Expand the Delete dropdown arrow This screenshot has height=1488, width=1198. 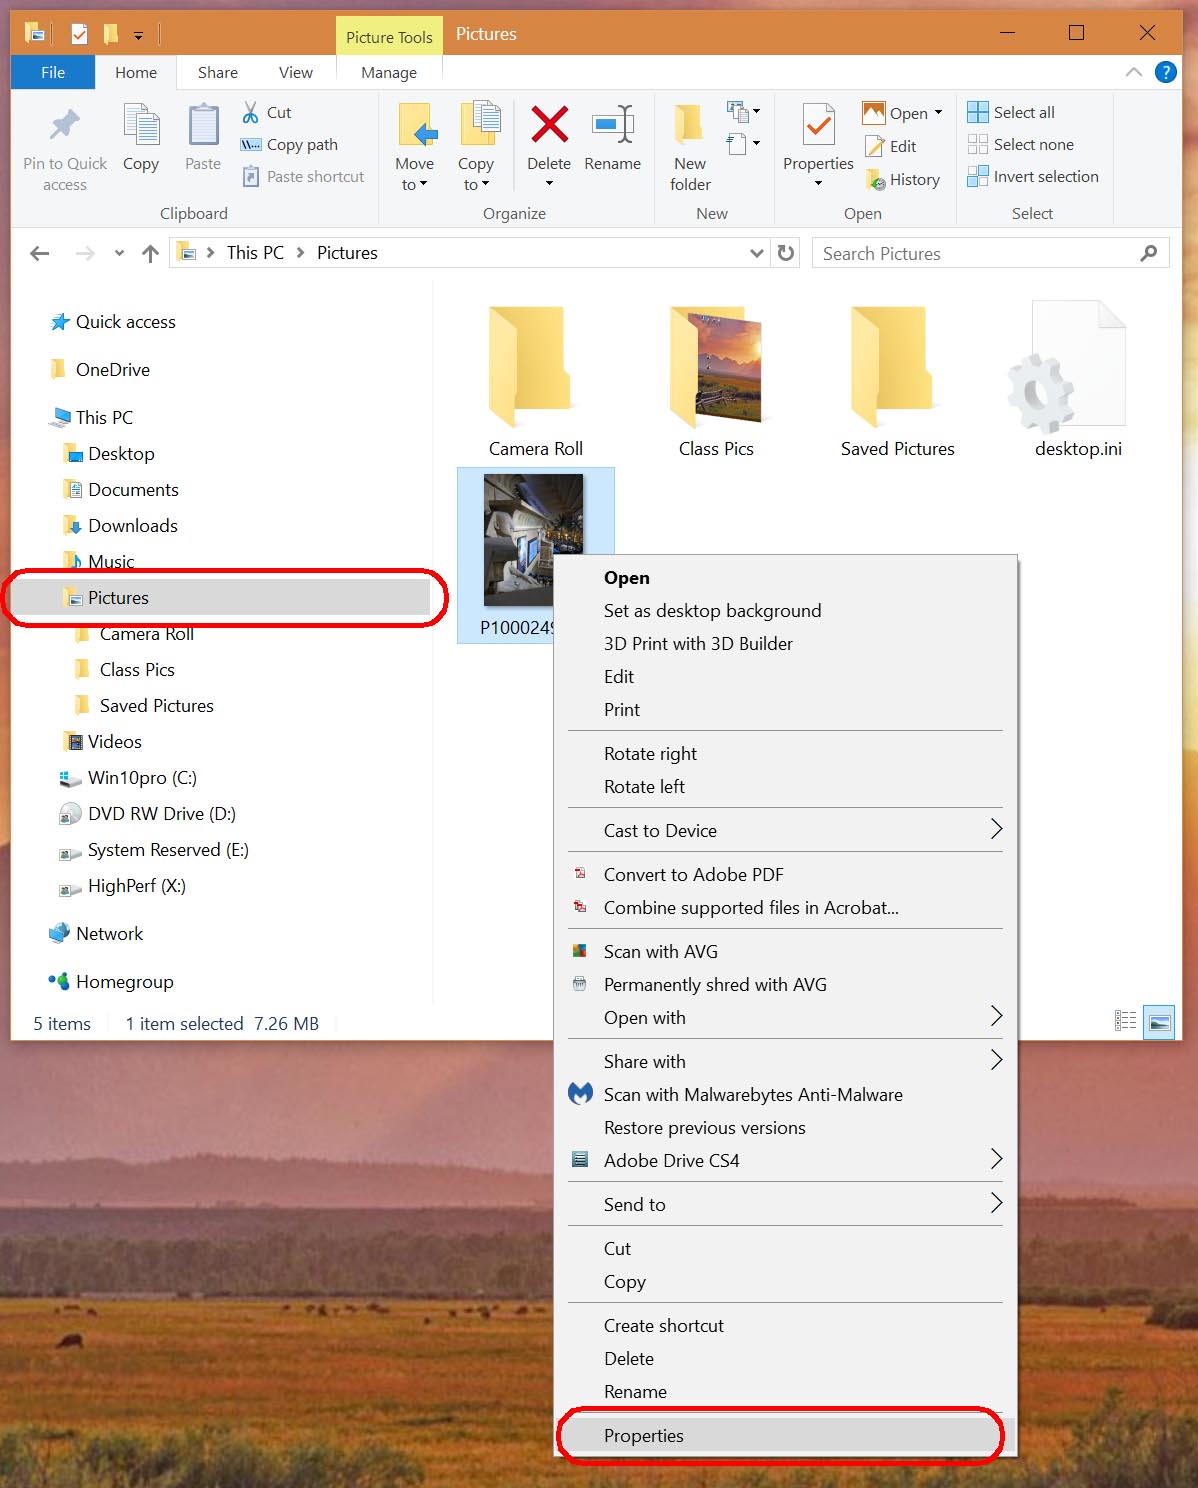click(x=549, y=184)
